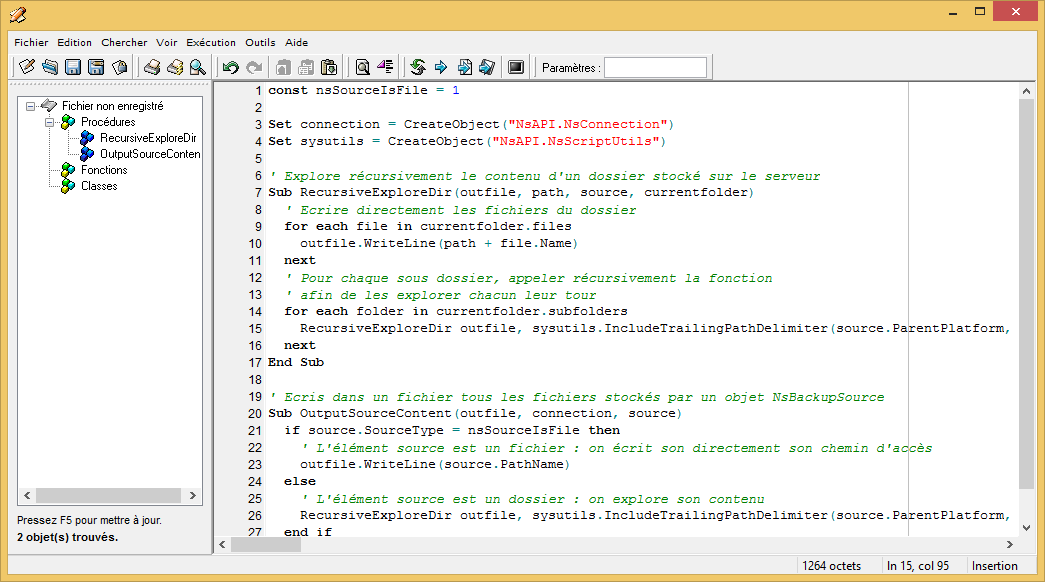
Task: Click the green arrows execute icon
Action: (418, 68)
